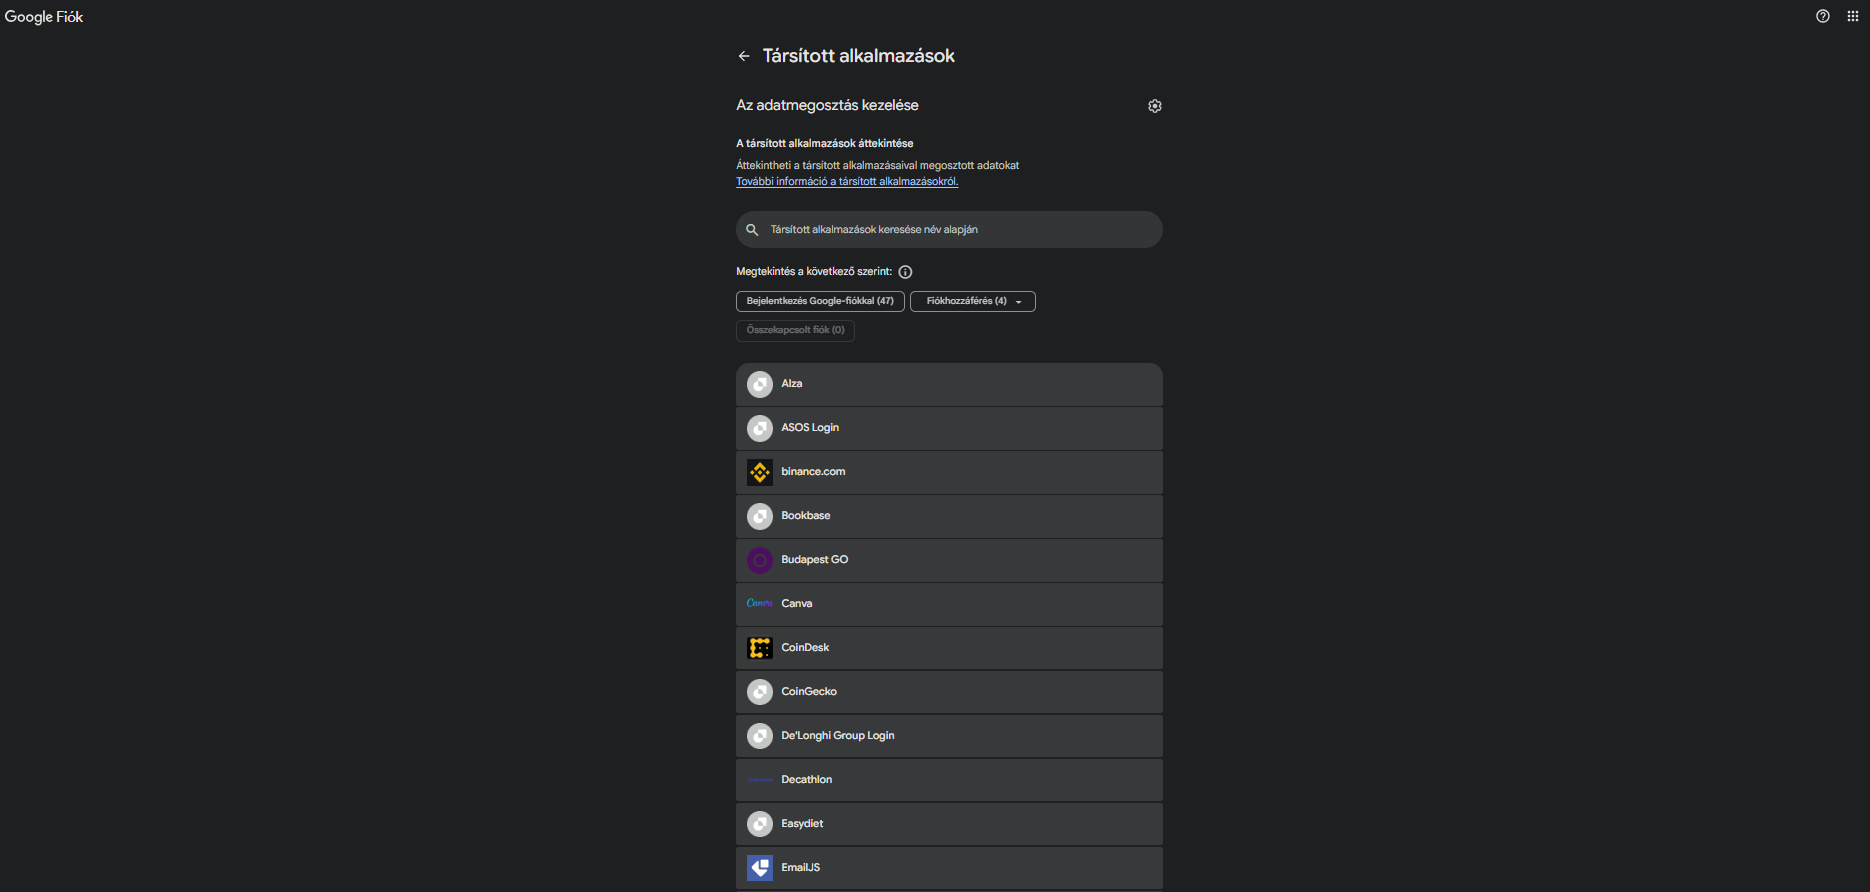Open data sharing settings gear icon
This screenshot has height=892, width=1870.
[1155, 106]
